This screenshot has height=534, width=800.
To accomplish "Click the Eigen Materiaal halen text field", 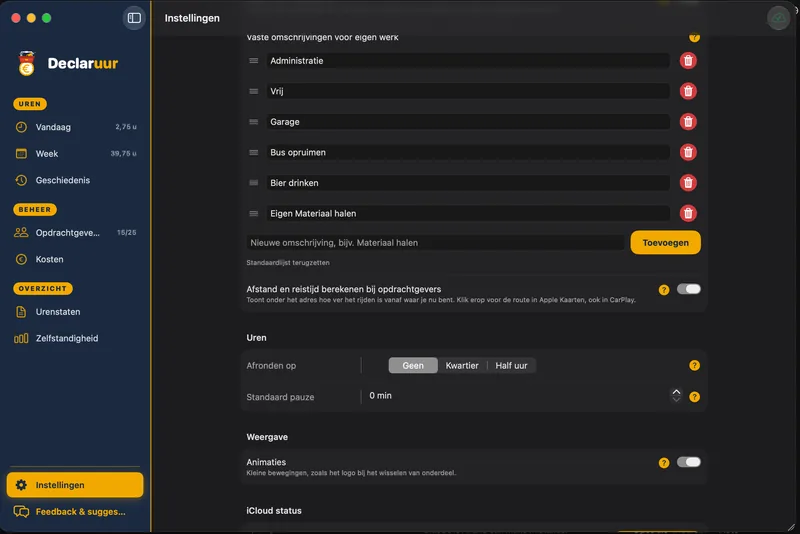I will pyautogui.click(x=468, y=213).
